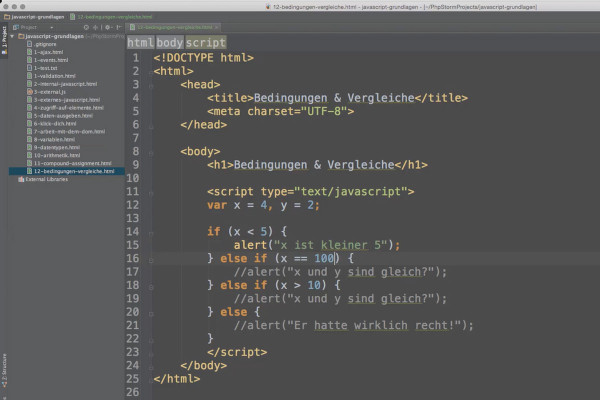Toggle fold marker at line 18 else if
600x400 pixels.
(151, 287)
